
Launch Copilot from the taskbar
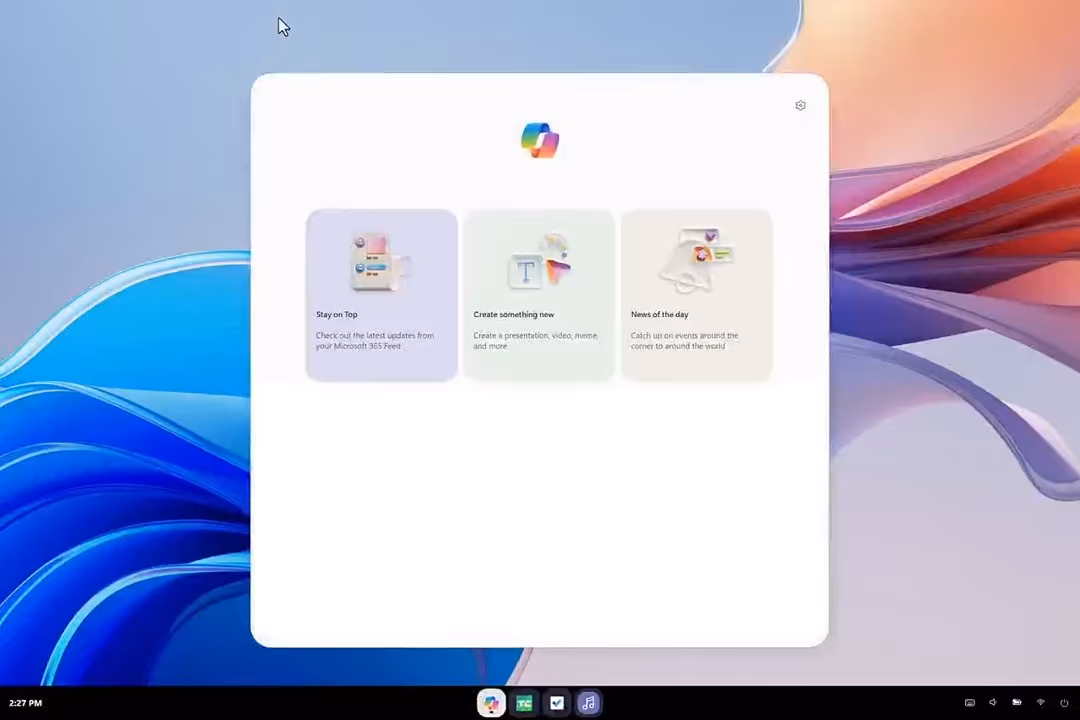pos(491,703)
